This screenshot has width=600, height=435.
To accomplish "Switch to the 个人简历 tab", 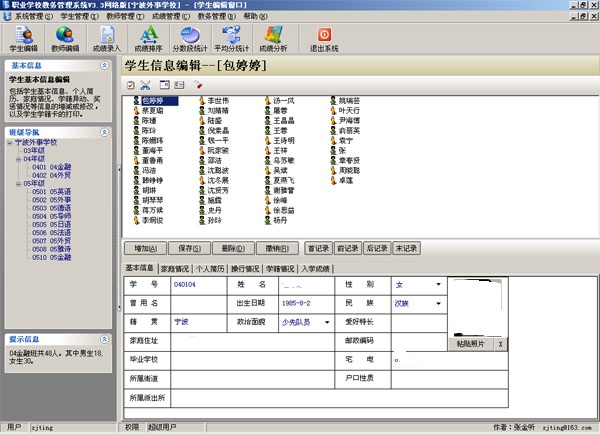I will (x=210, y=269).
